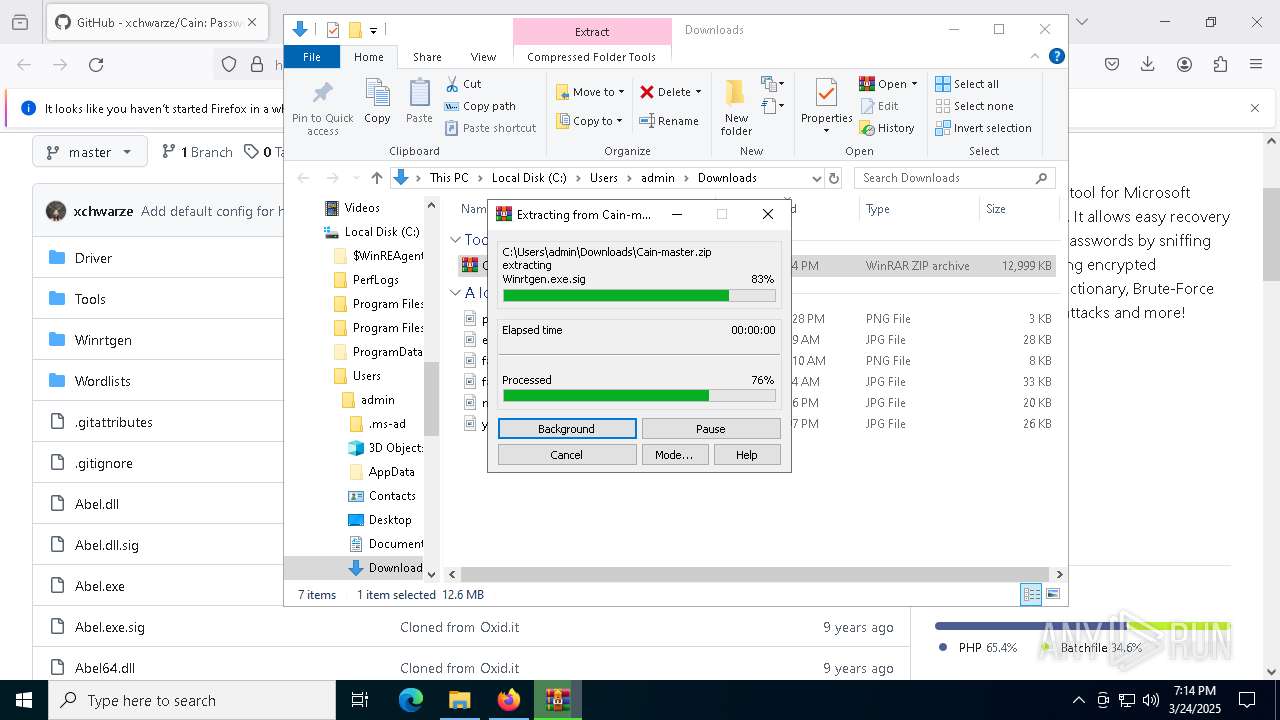Open the Compressed Folder Tools tab
This screenshot has height=720, width=1280.
click(592, 57)
